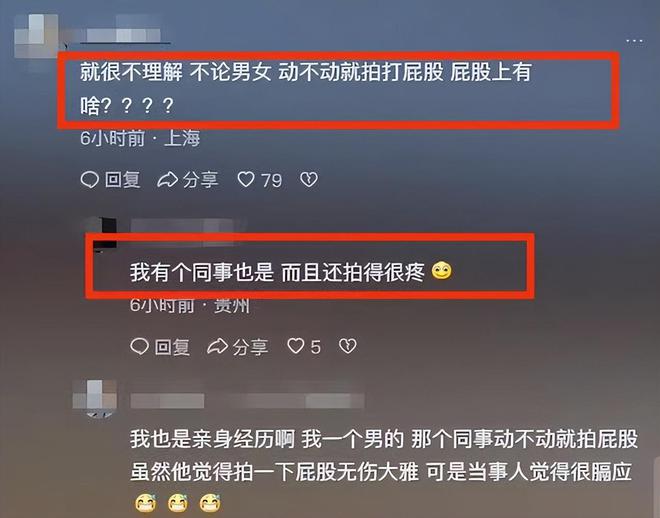Click the third commenter's blurred username
This screenshot has width=660, height=518.
pos(247,401)
